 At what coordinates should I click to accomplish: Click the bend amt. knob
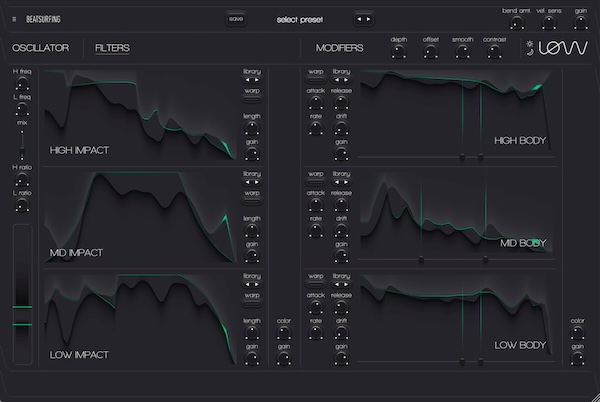coord(518,23)
